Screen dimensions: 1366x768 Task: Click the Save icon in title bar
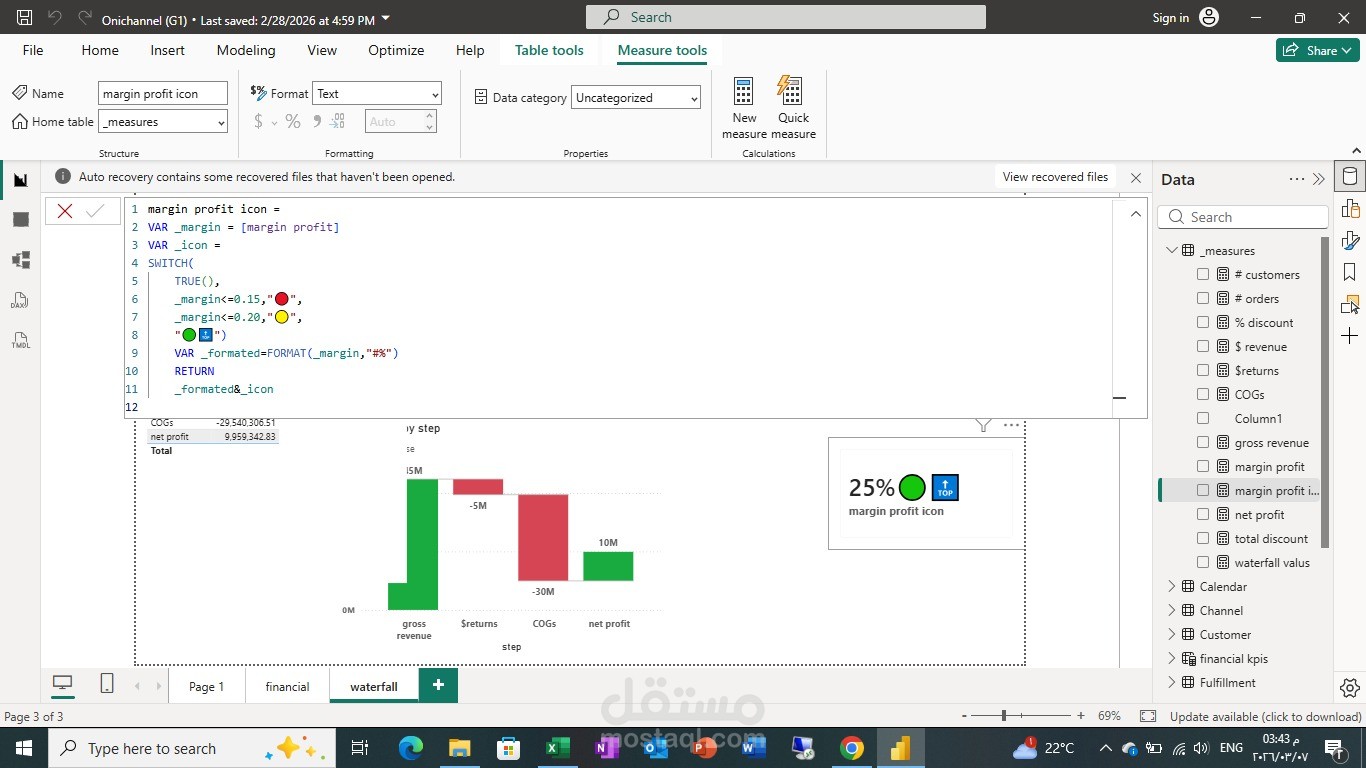click(x=24, y=18)
